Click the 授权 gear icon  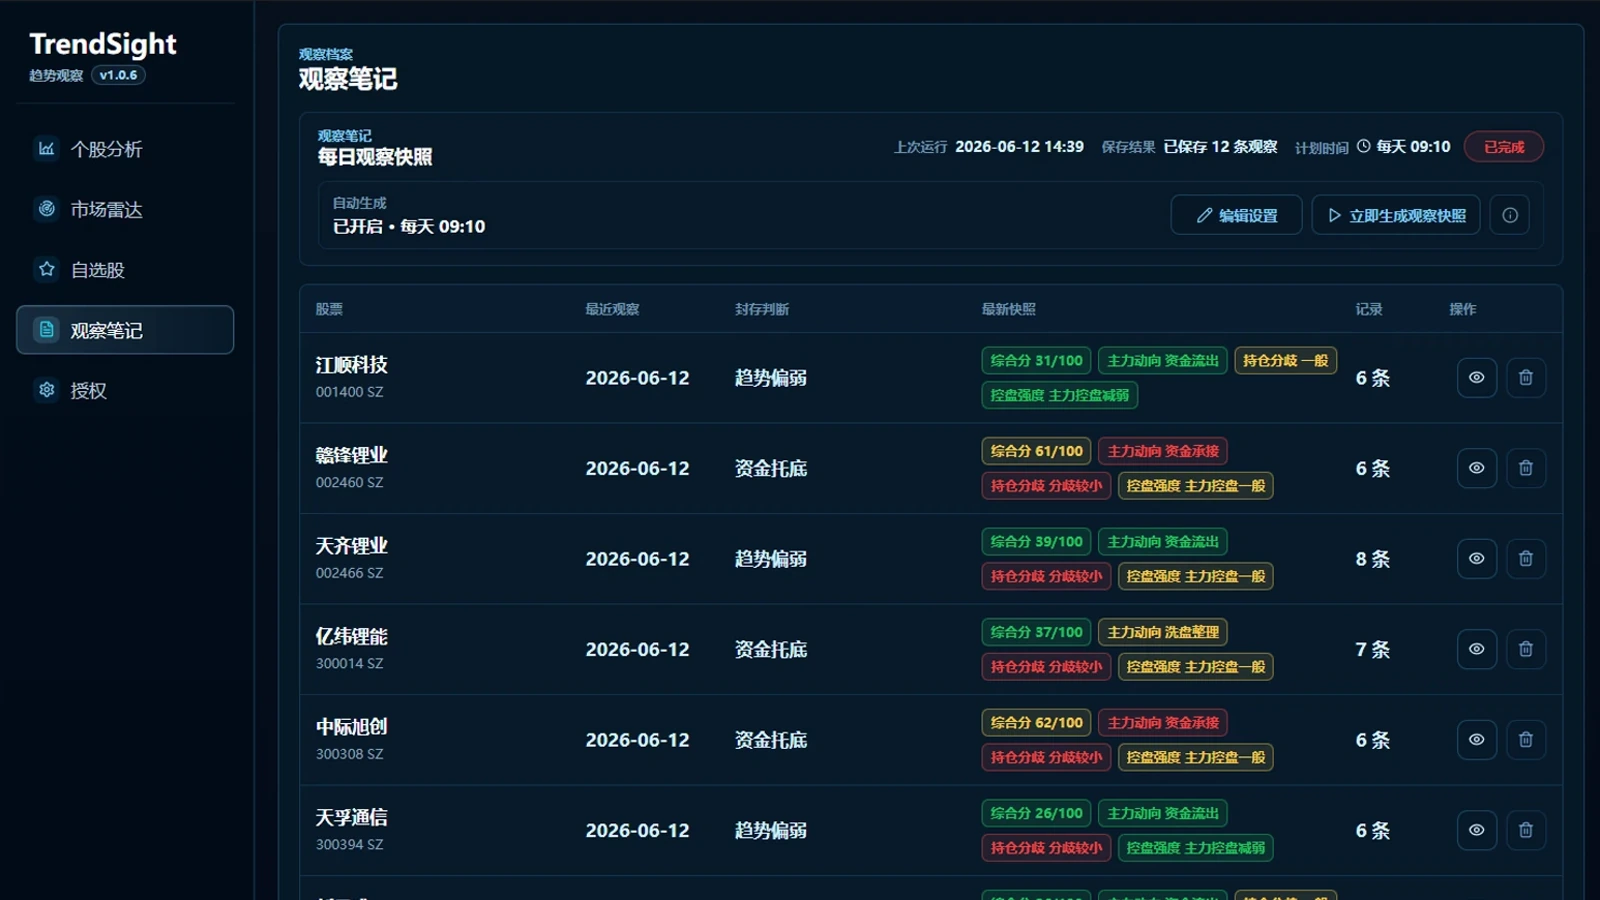(x=46, y=389)
